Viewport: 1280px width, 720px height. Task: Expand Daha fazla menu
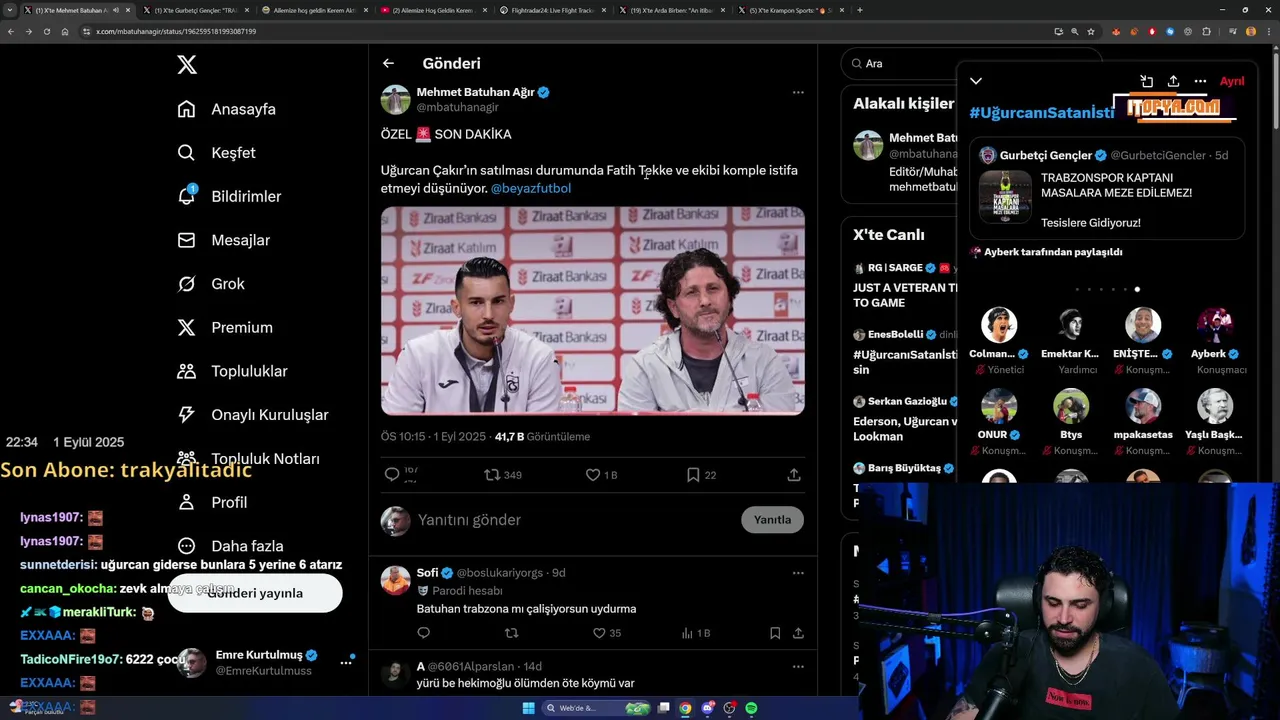click(230, 546)
